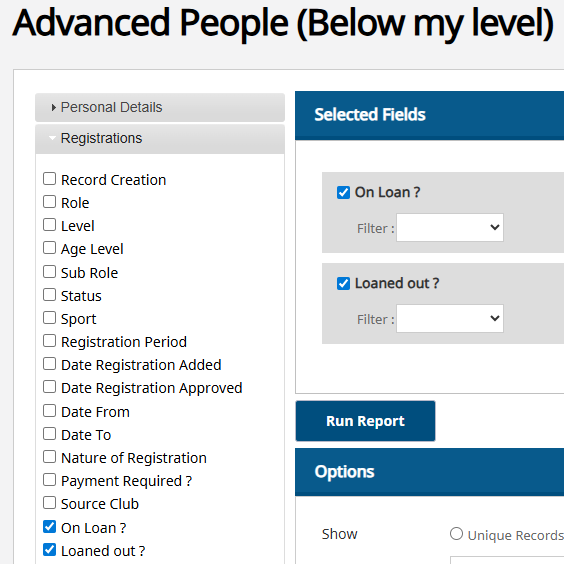
Task: Uncheck On Loan in Selected Fields
Action: (x=343, y=192)
